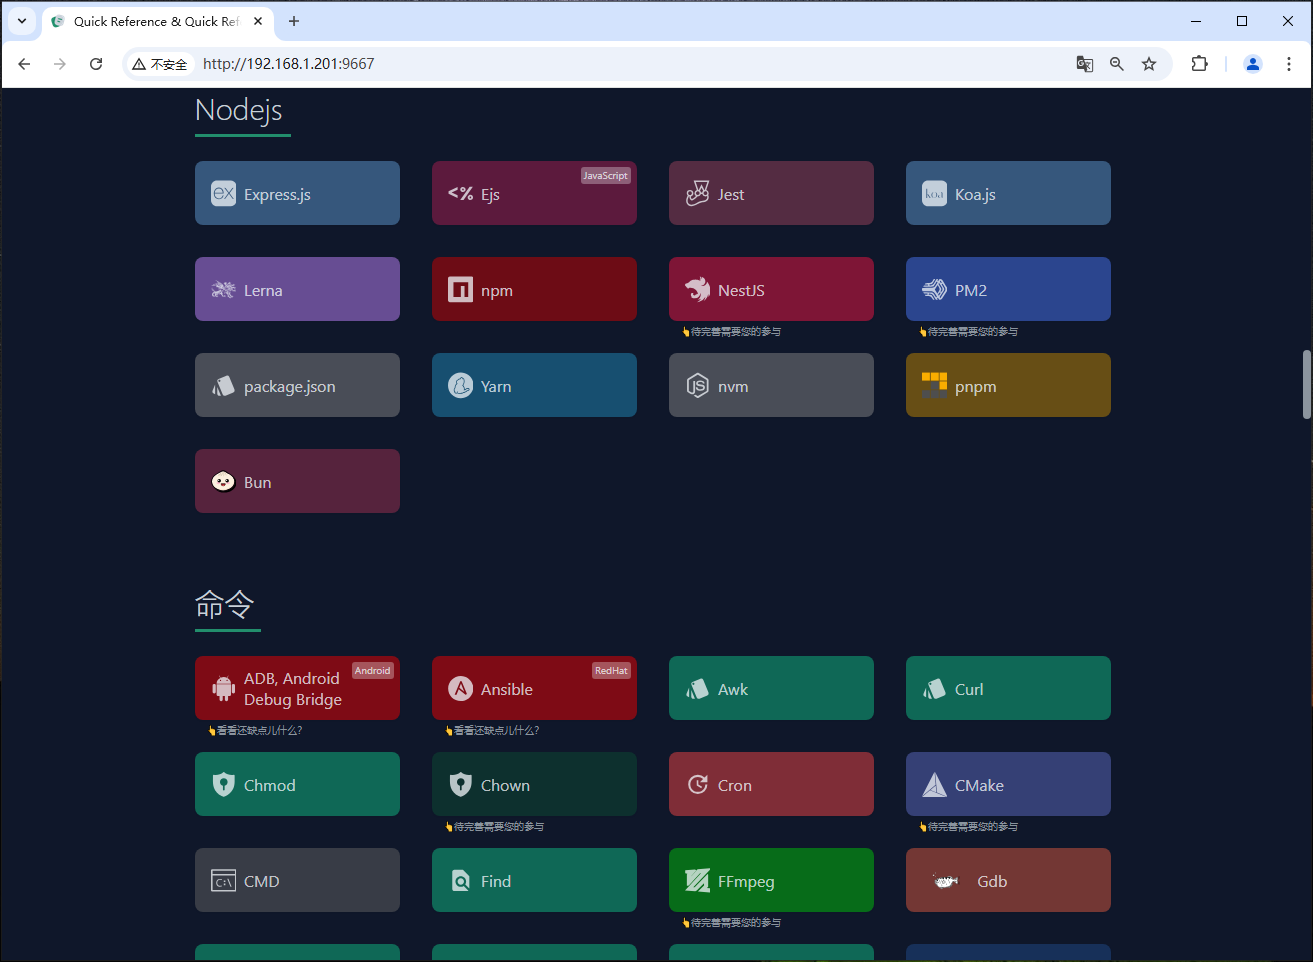This screenshot has width=1313, height=962.
Task: Open the Chrome three-dot menu
Action: [1289, 63]
